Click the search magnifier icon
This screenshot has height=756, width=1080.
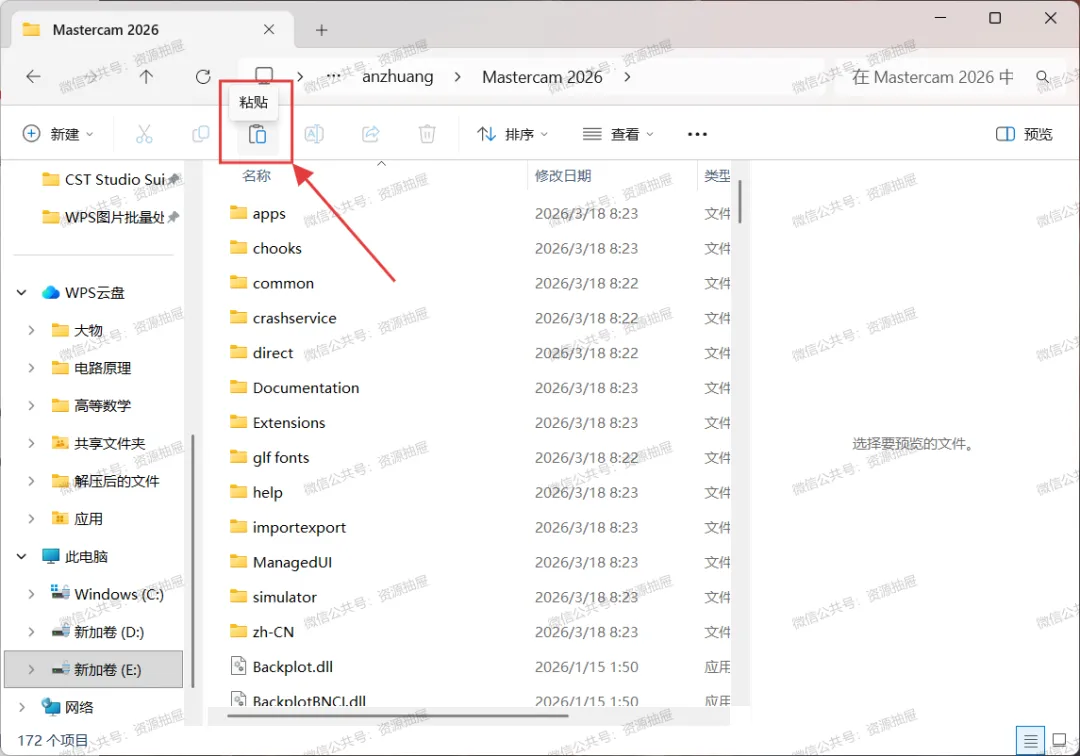tap(1043, 76)
